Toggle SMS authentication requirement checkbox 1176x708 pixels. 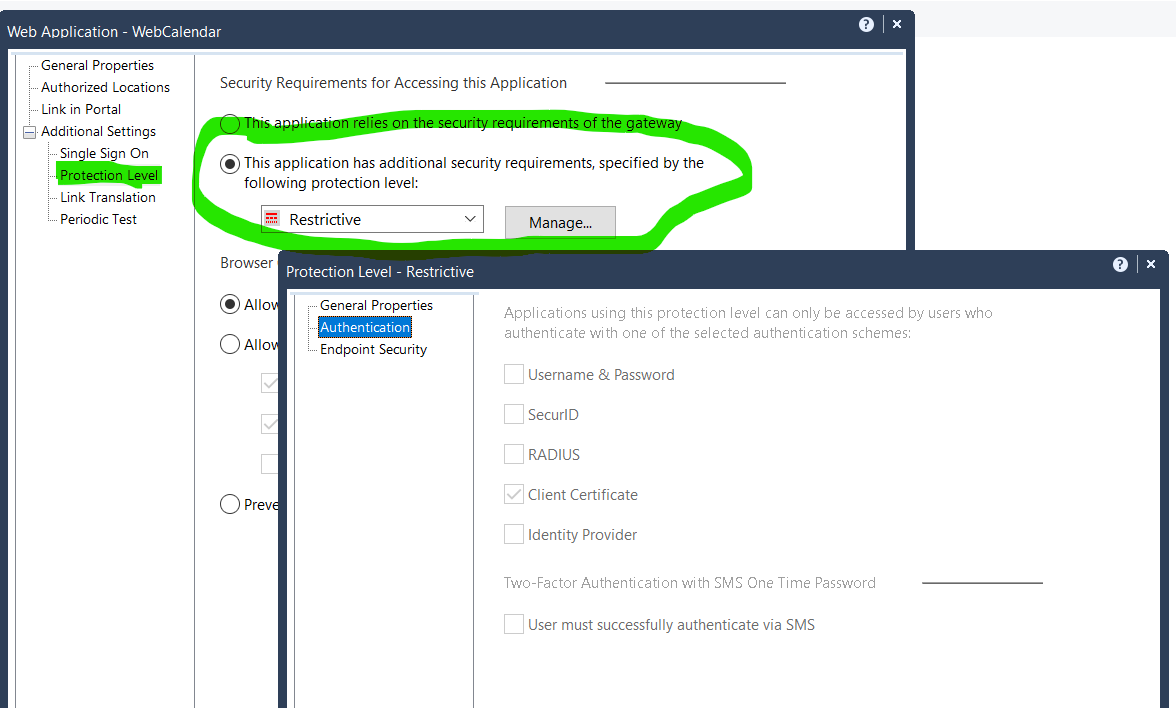[x=514, y=625]
